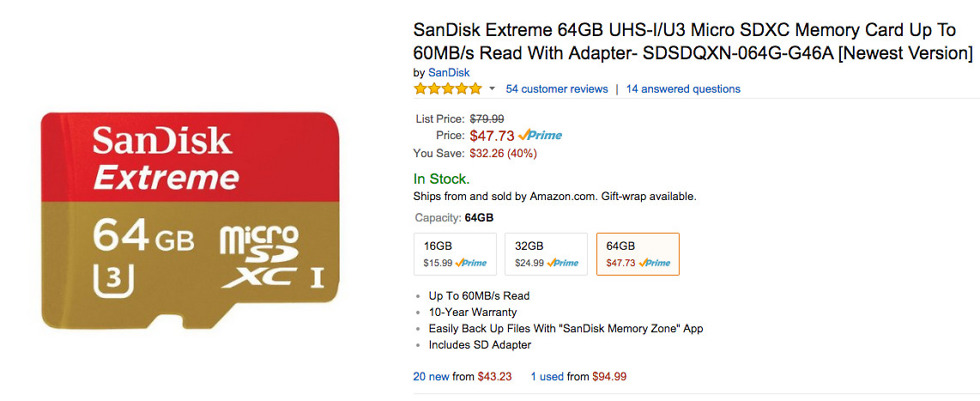The width and height of the screenshot is (980, 401).
Task: Click the green In Stock status text
Action: tap(441, 179)
